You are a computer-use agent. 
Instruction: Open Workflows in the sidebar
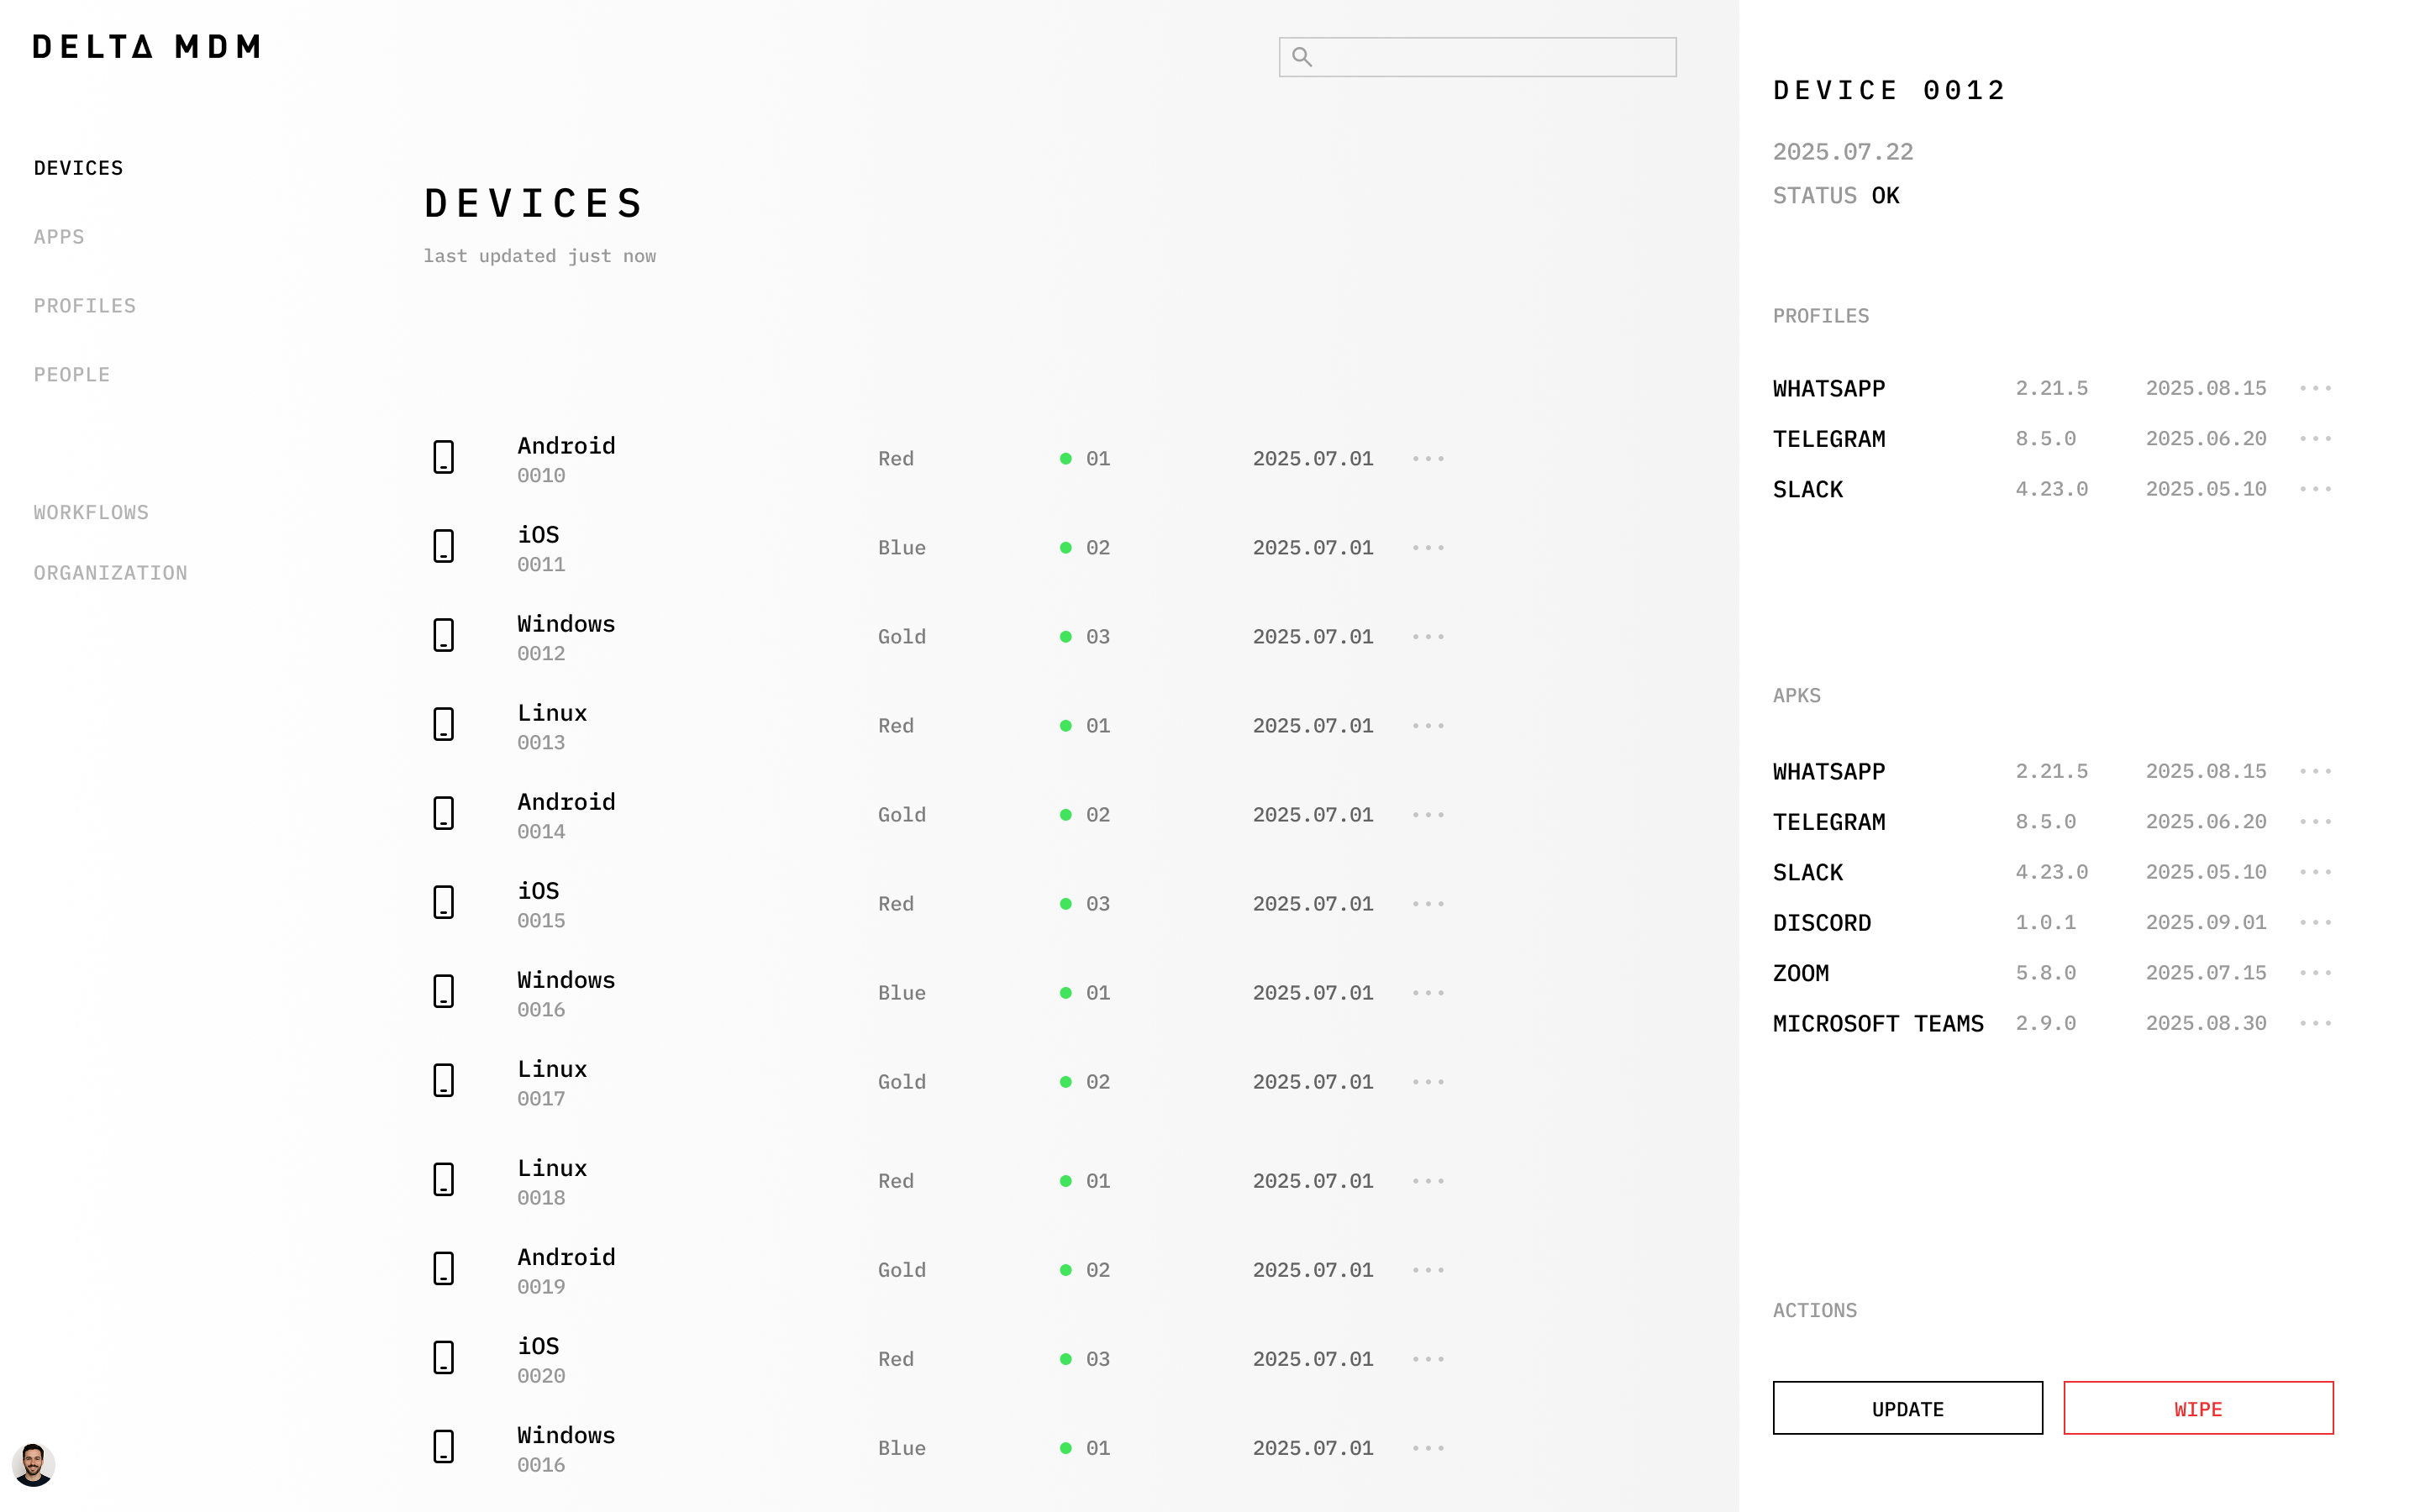coord(91,513)
